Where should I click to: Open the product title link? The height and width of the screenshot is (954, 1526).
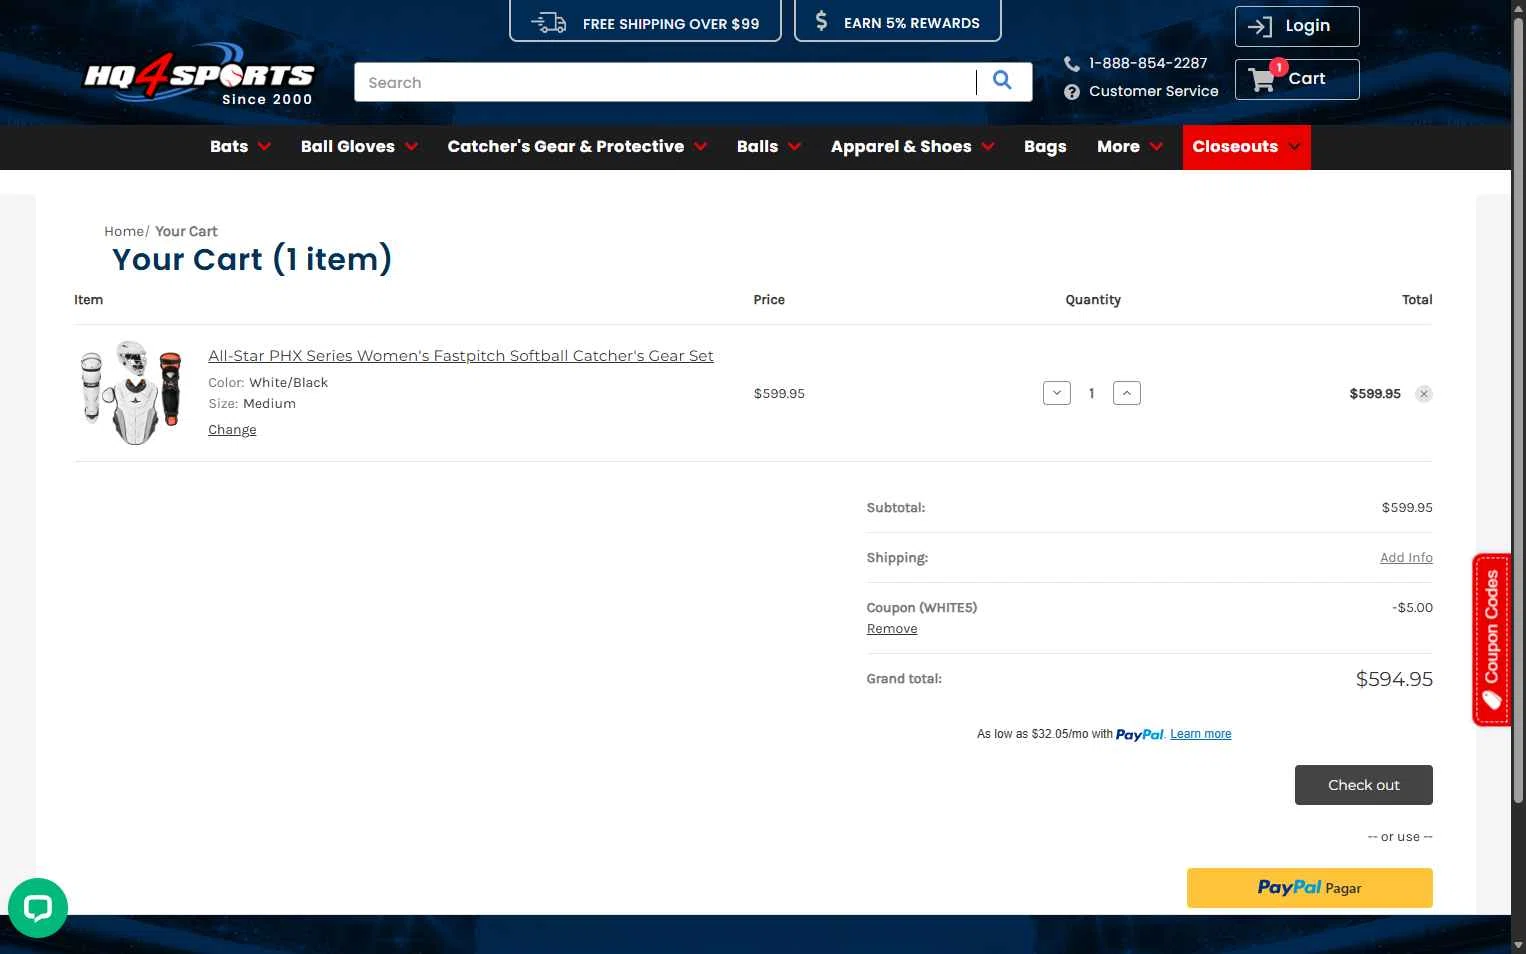[x=461, y=356]
